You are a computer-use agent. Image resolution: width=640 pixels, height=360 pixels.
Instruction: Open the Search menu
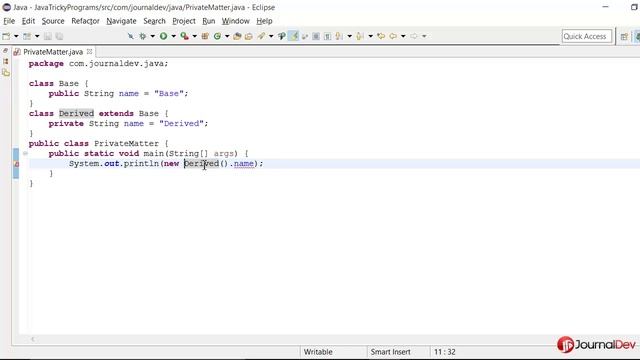pos(154,21)
